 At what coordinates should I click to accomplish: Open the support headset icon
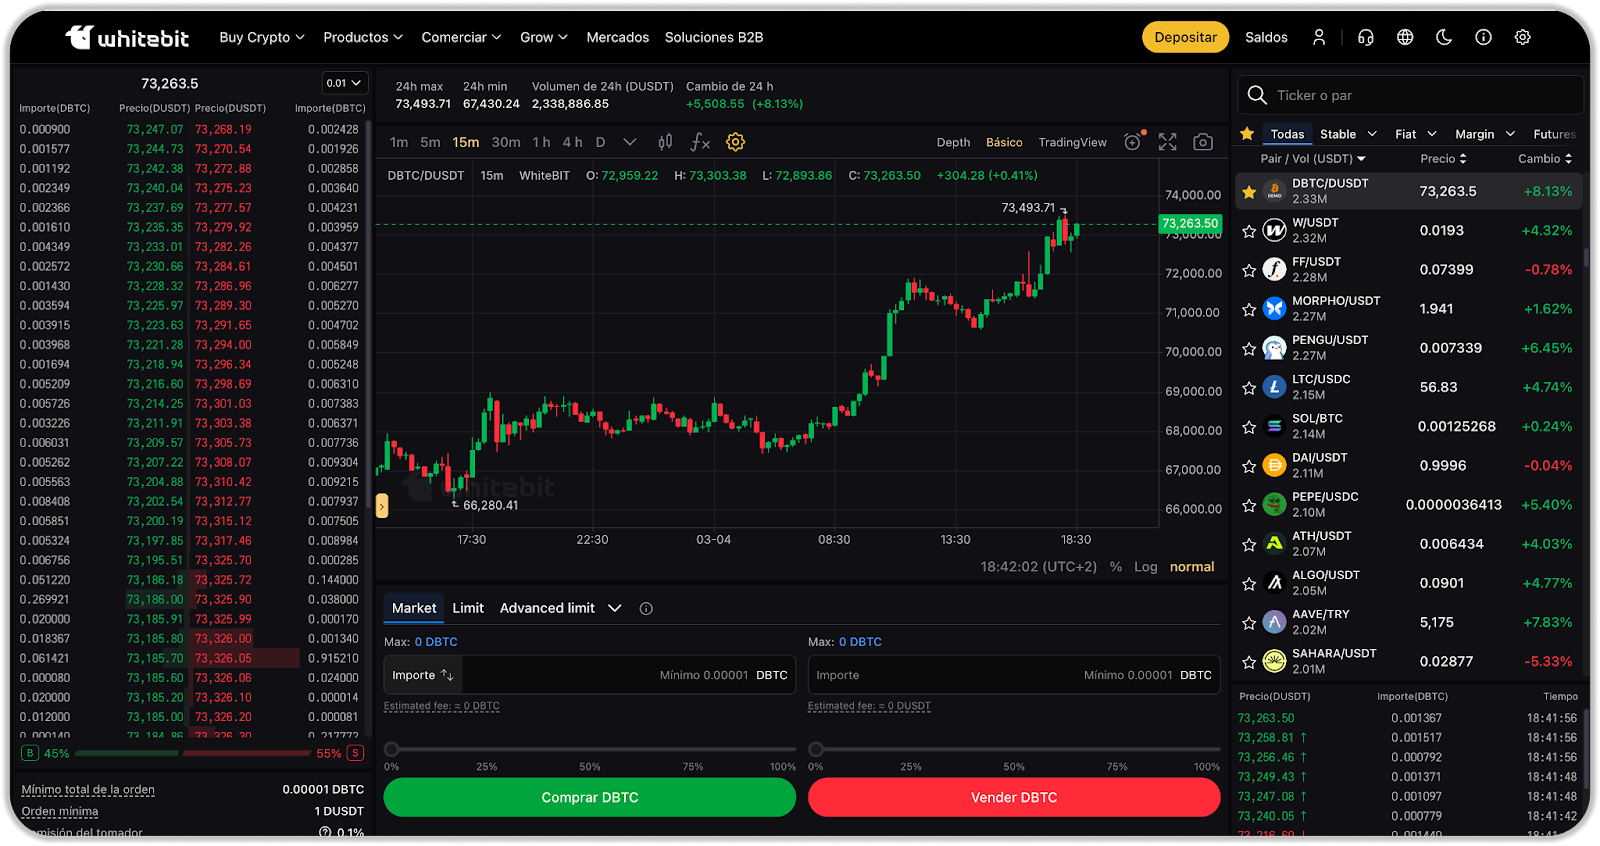[1365, 37]
